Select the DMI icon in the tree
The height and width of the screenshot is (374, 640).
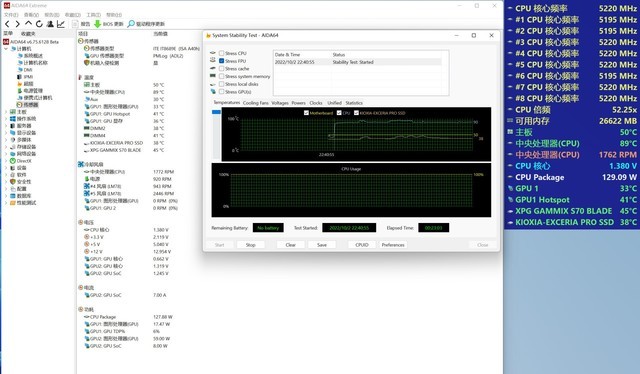click(20, 69)
